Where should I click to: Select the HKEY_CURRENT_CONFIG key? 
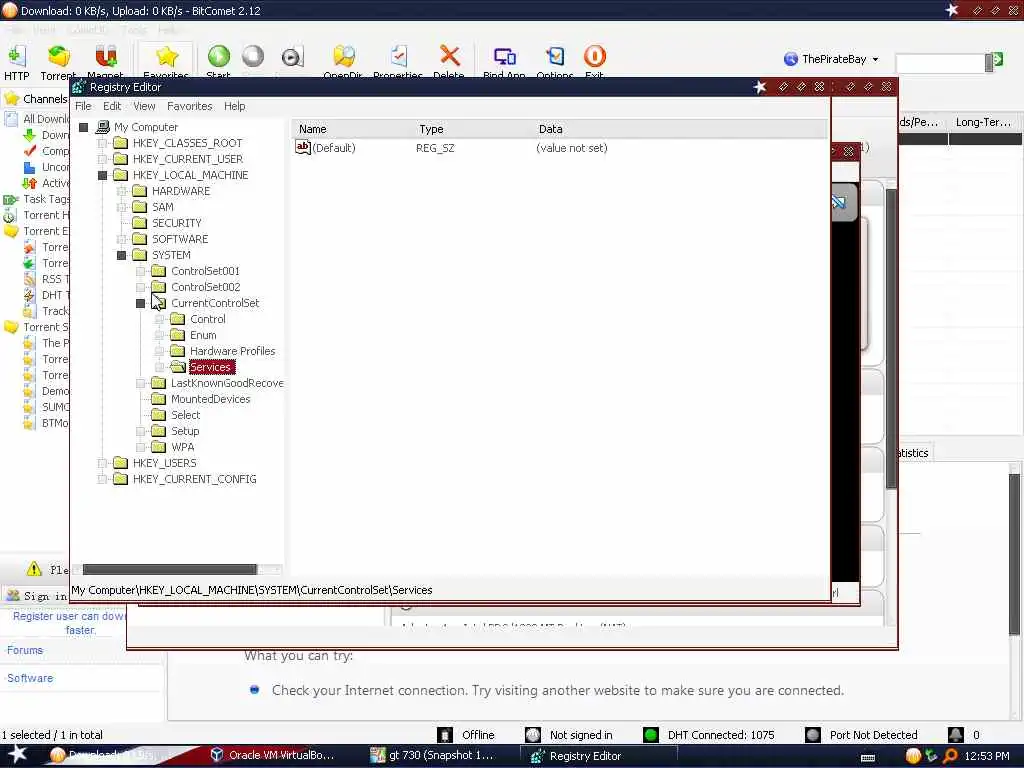click(194, 479)
